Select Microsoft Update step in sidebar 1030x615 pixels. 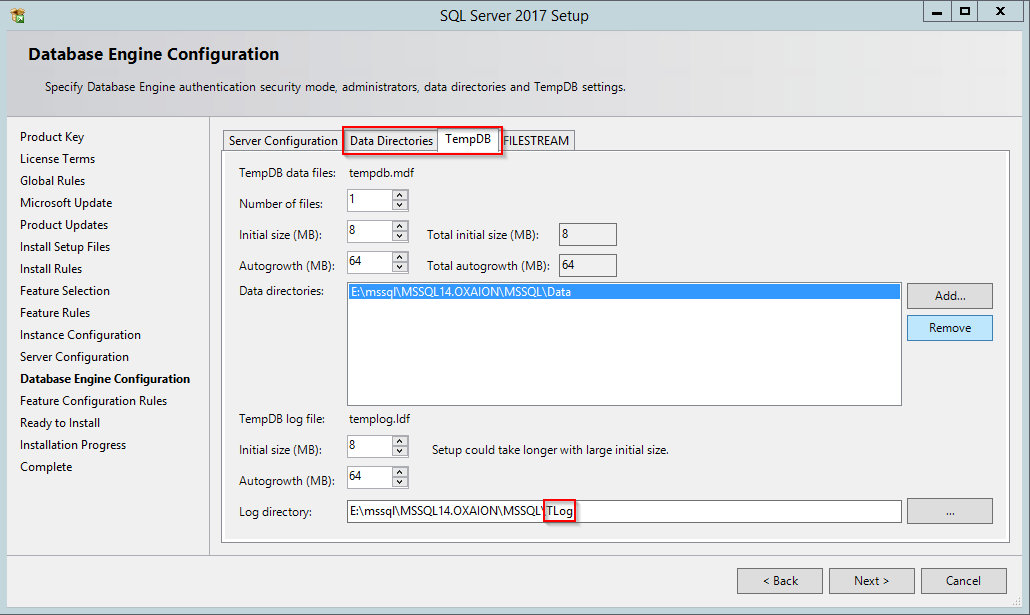tap(66, 203)
